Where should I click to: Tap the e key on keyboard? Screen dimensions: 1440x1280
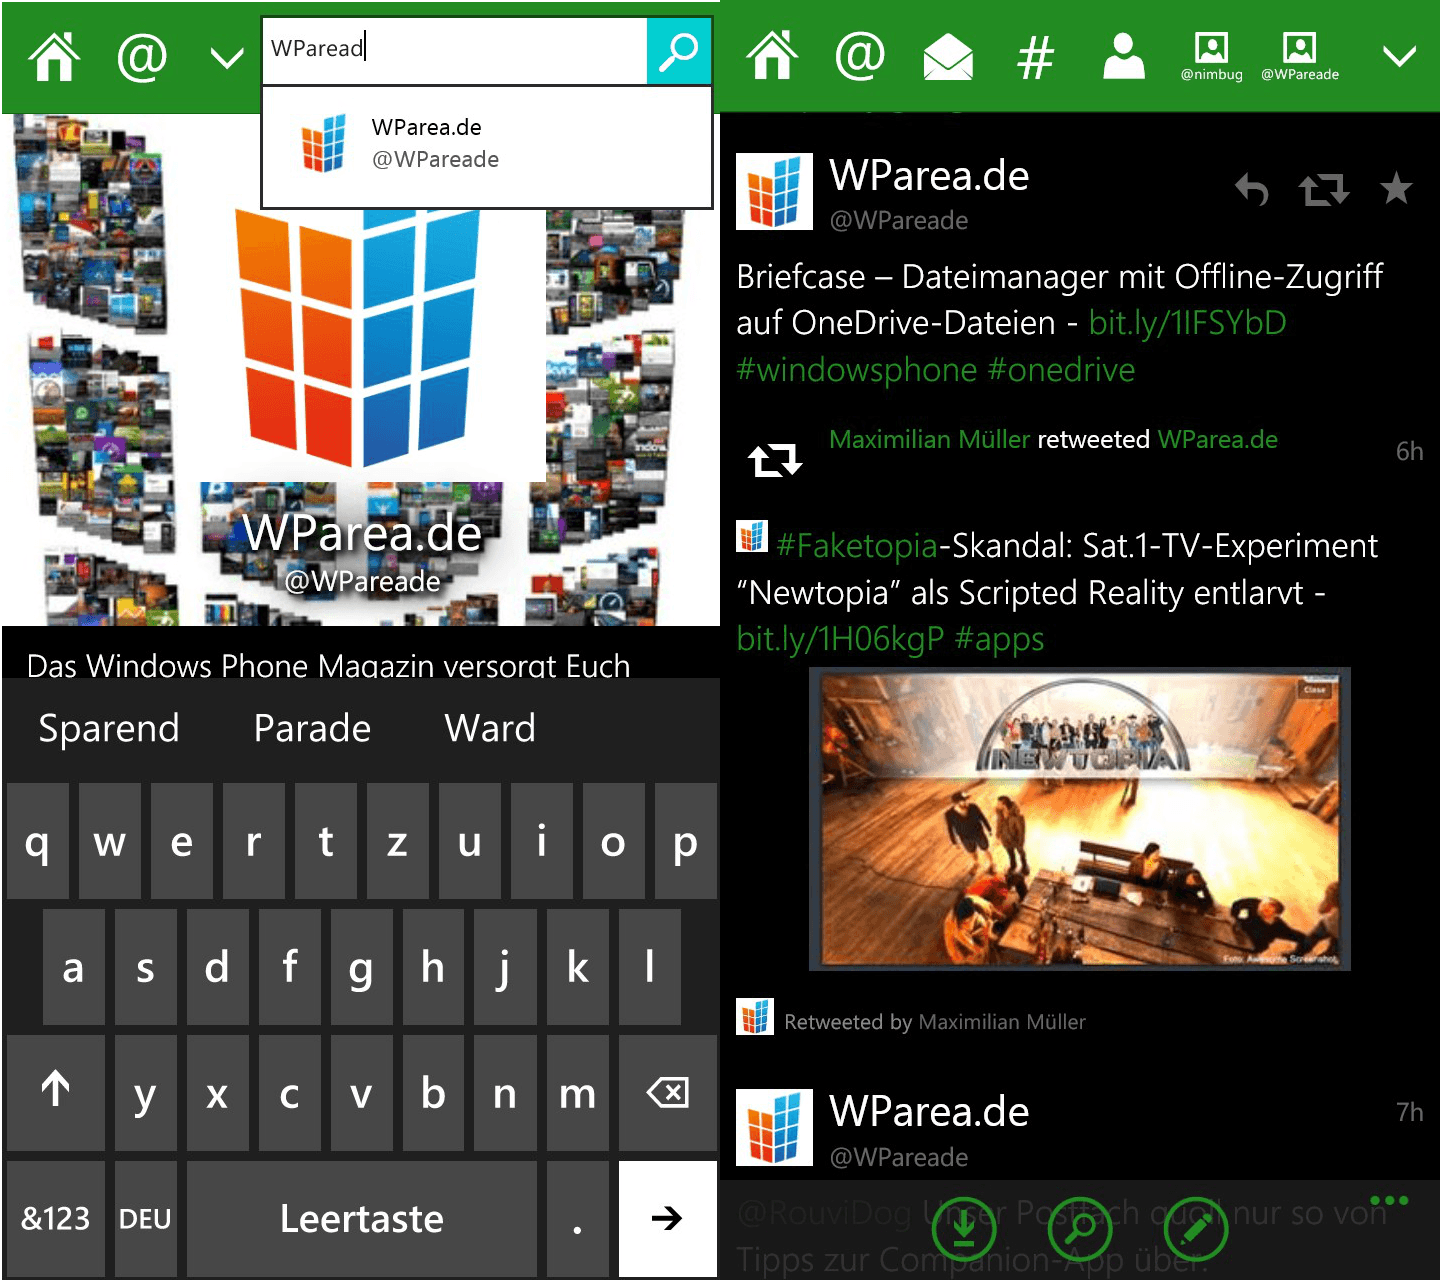coord(181,841)
